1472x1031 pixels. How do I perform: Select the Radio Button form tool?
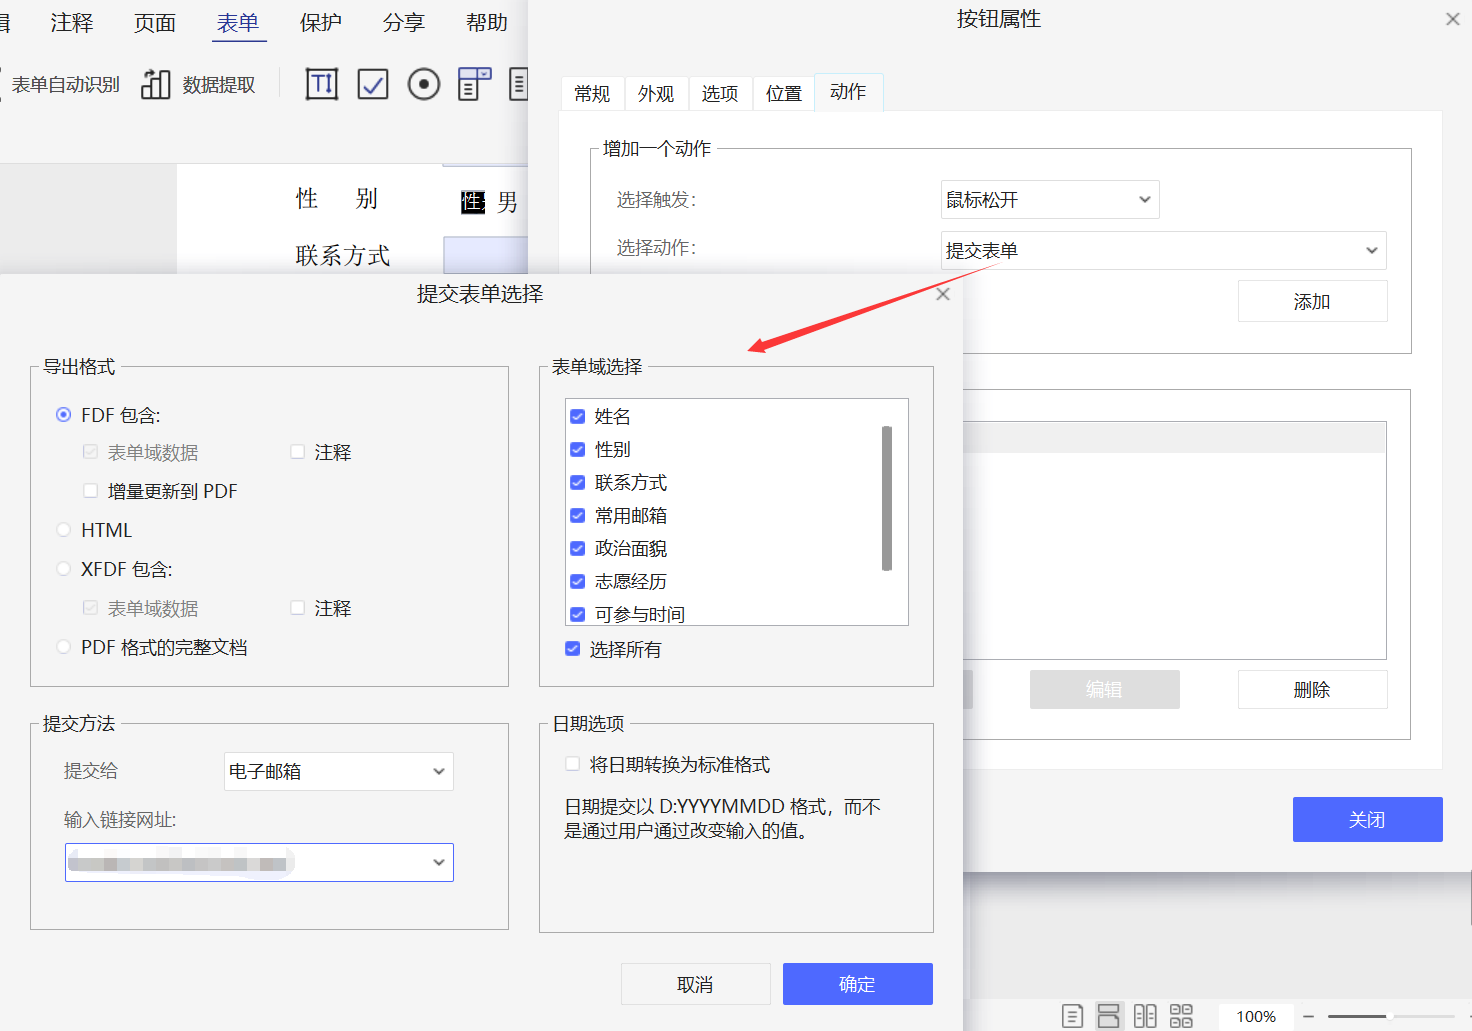424,84
